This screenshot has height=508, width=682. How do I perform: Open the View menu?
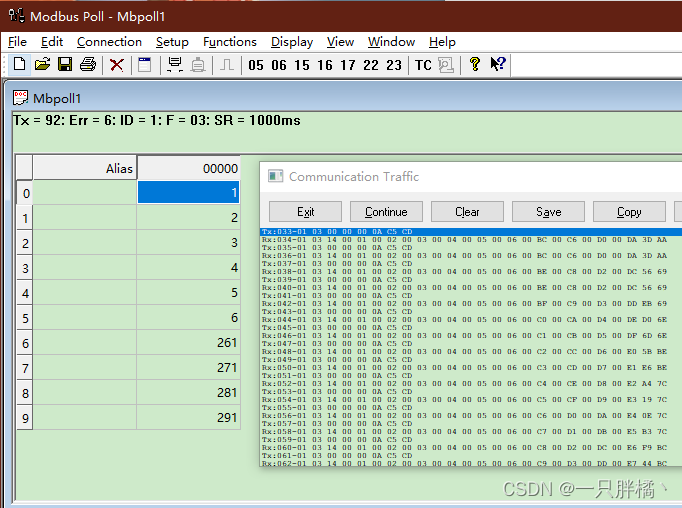340,42
